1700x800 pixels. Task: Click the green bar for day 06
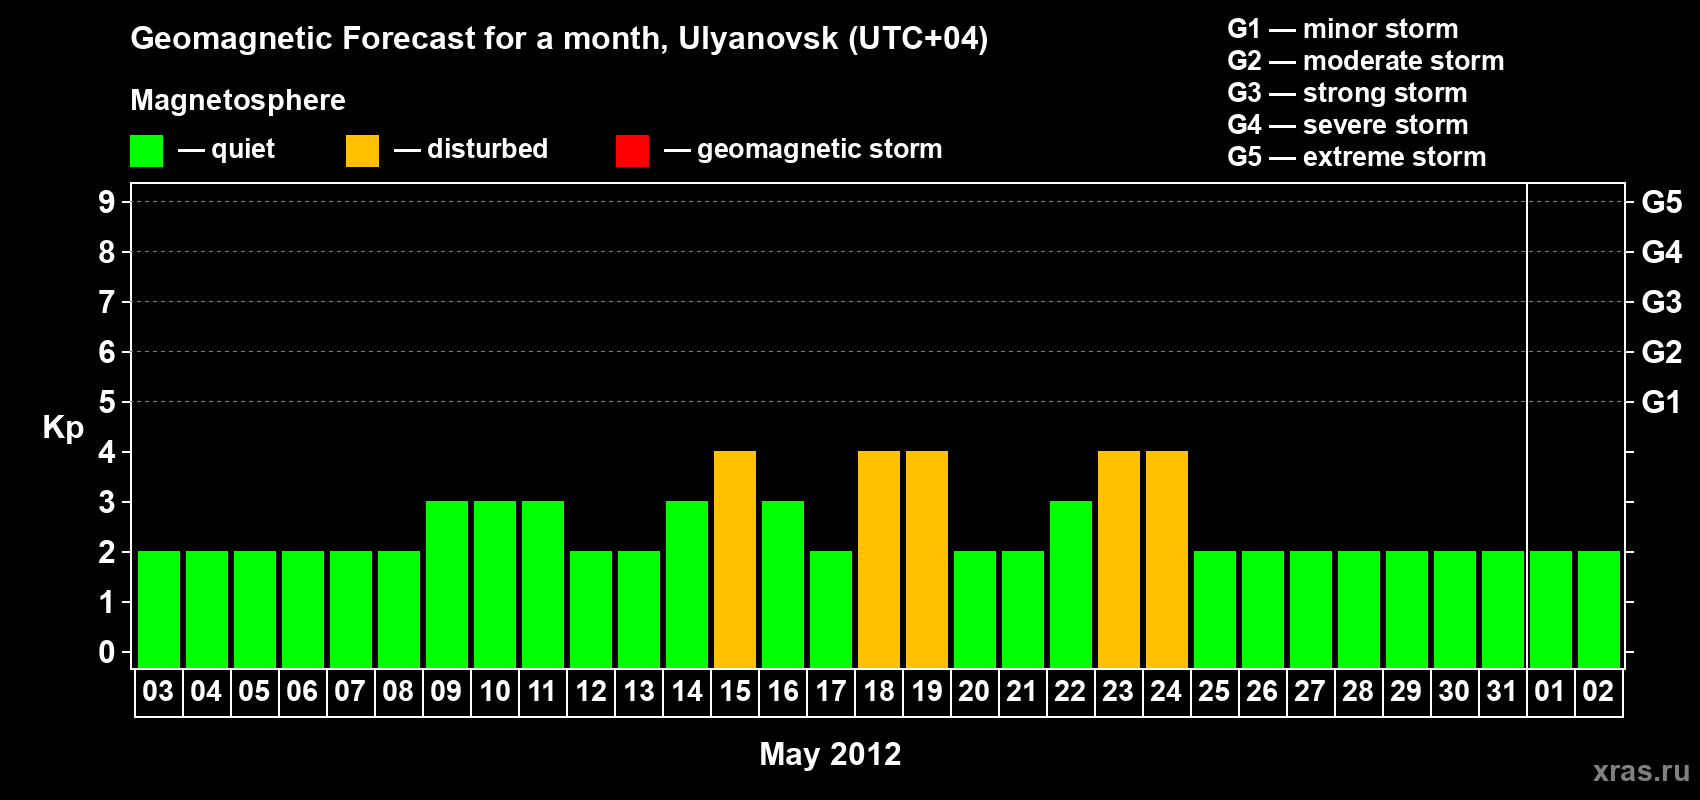303,609
